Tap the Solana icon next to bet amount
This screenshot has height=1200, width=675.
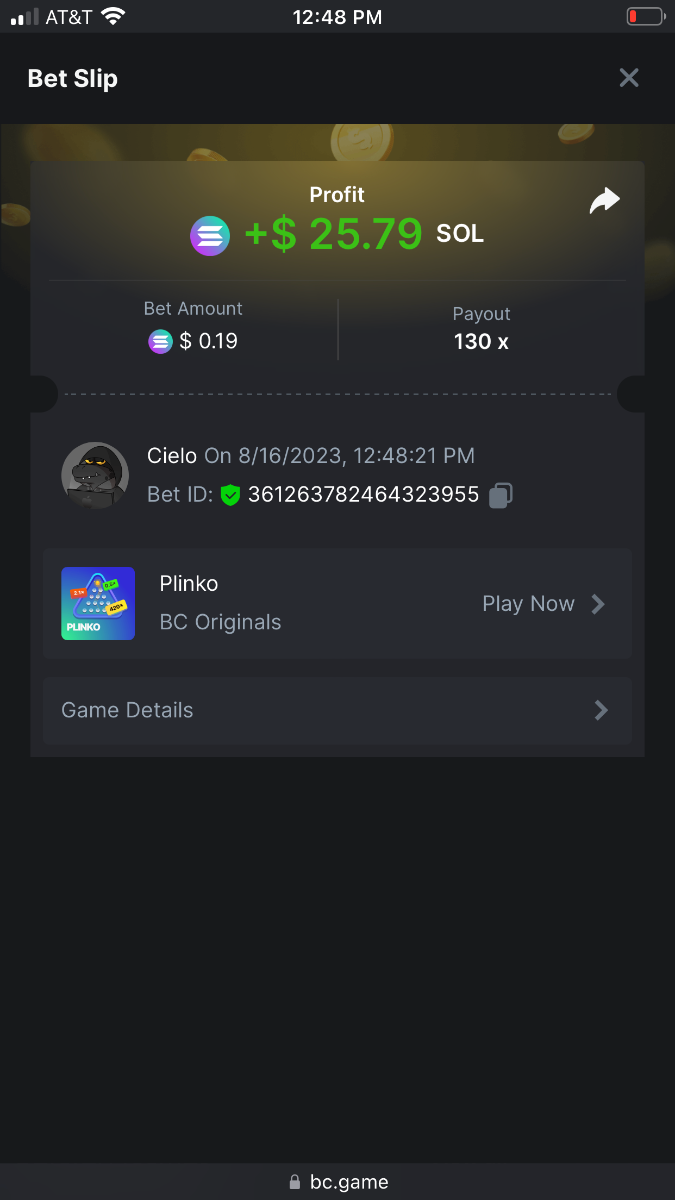[x=160, y=342]
